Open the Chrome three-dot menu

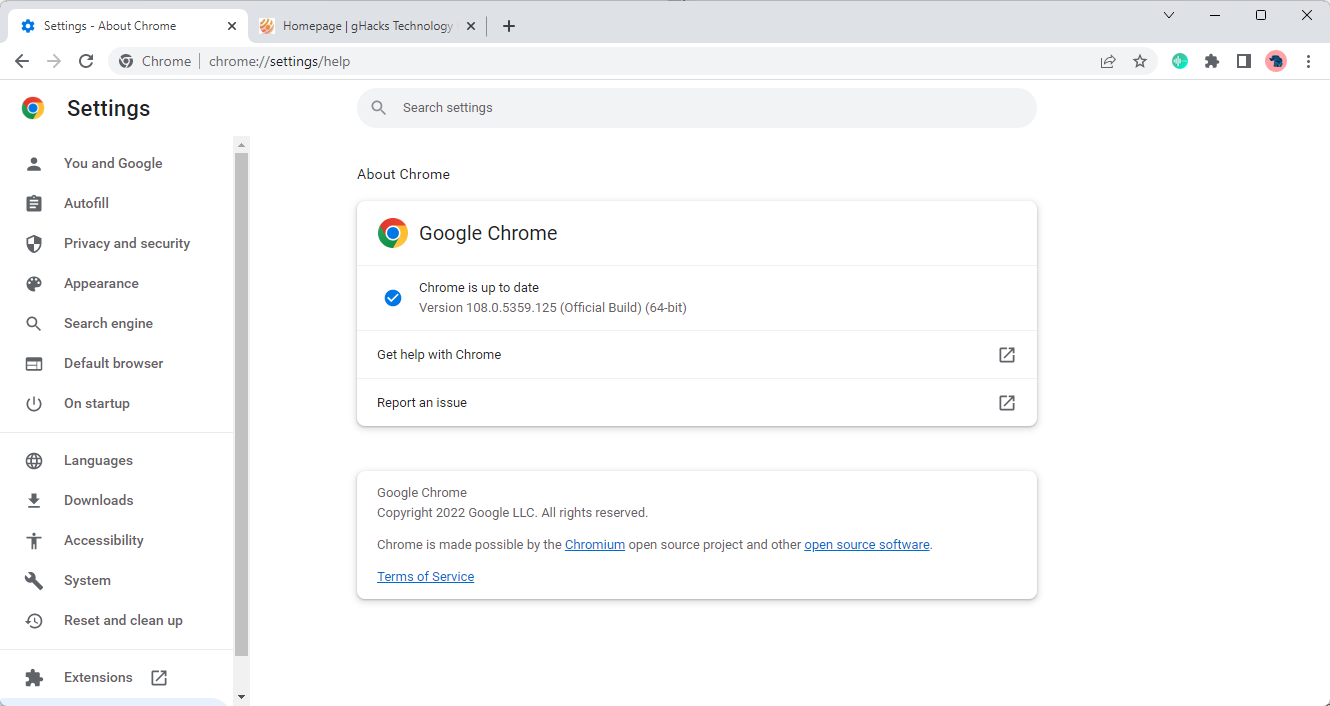(1308, 61)
